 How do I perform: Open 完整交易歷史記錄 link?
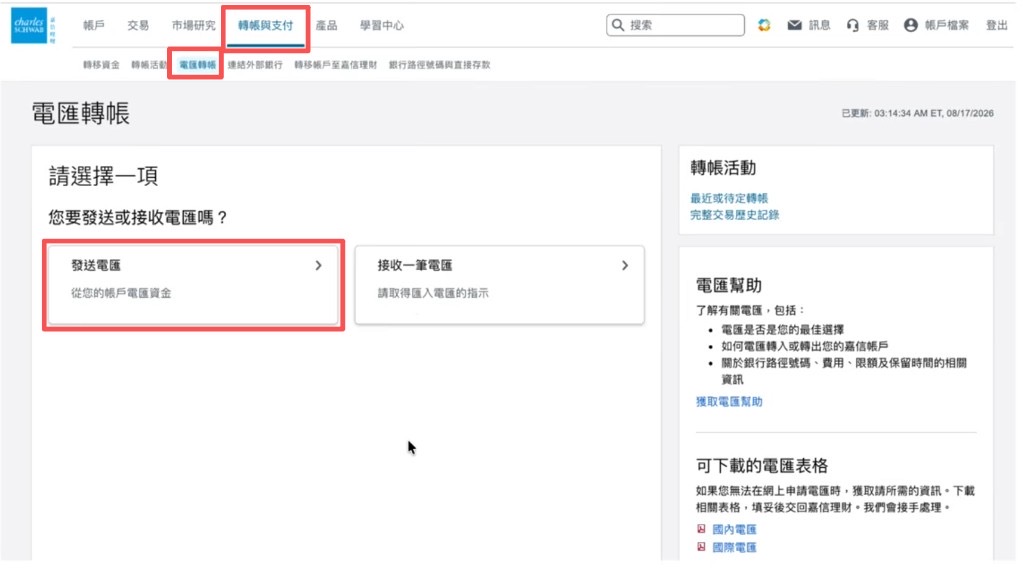(x=735, y=215)
